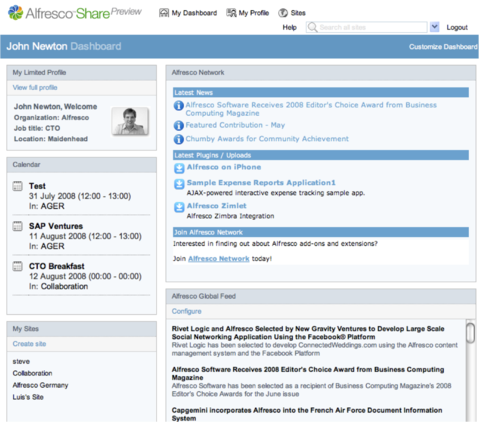Open the View full profile link
The image size is (479, 422).
coord(35,87)
